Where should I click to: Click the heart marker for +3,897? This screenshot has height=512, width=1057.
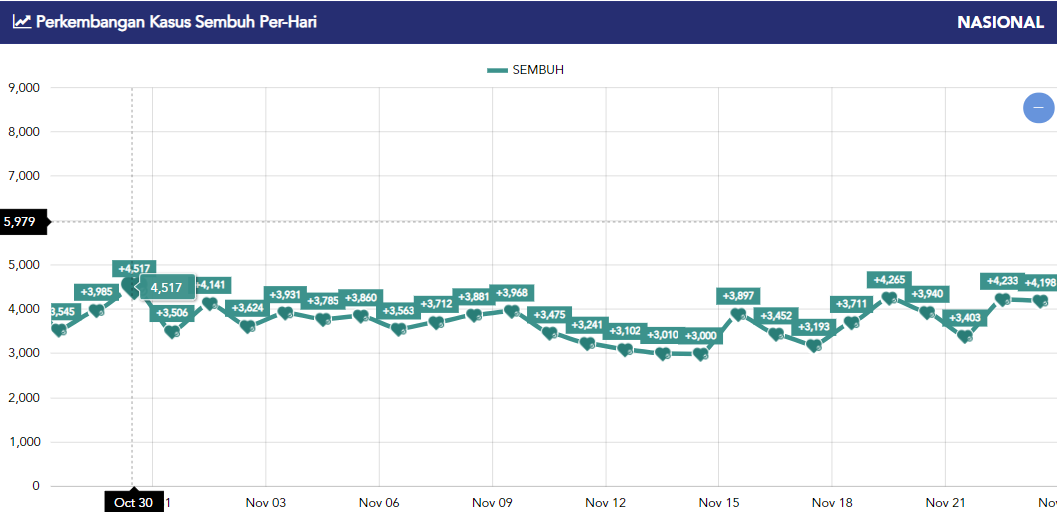click(x=738, y=315)
